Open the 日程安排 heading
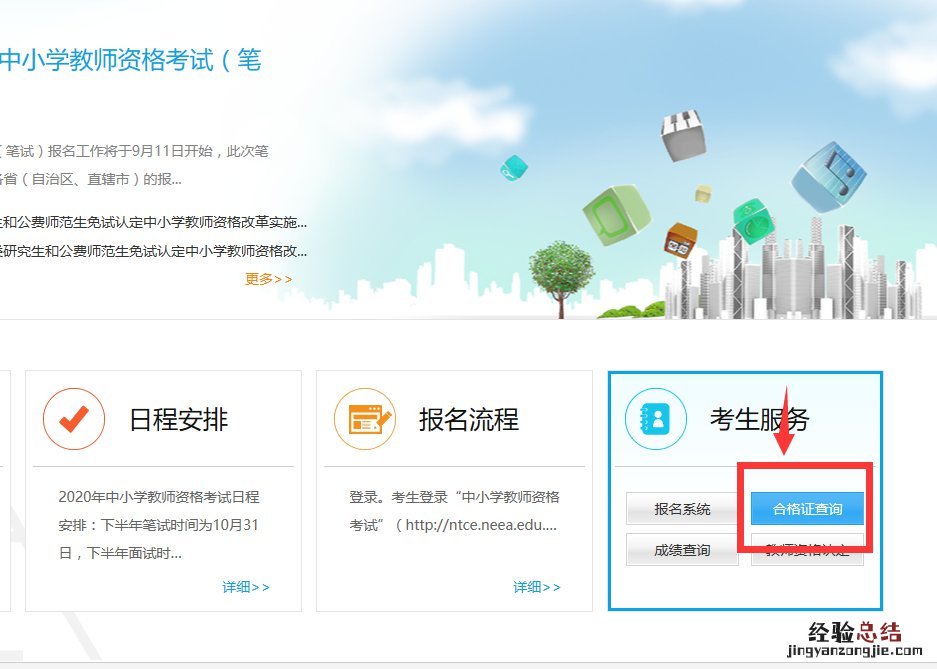 click(x=179, y=419)
